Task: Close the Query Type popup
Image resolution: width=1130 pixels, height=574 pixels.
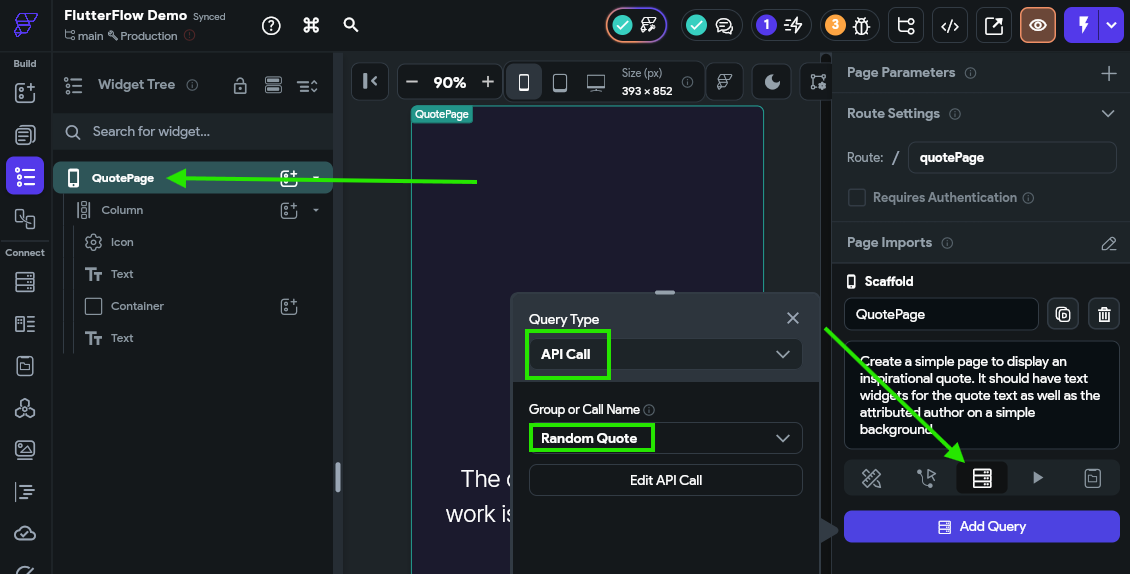Action: coord(793,318)
